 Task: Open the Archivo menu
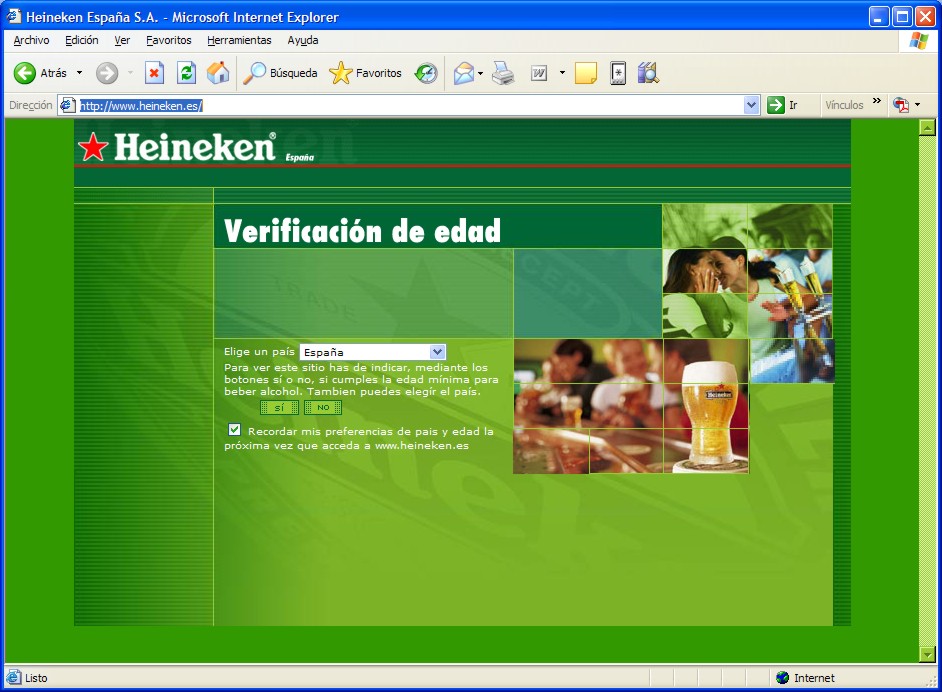pos(31,40)
